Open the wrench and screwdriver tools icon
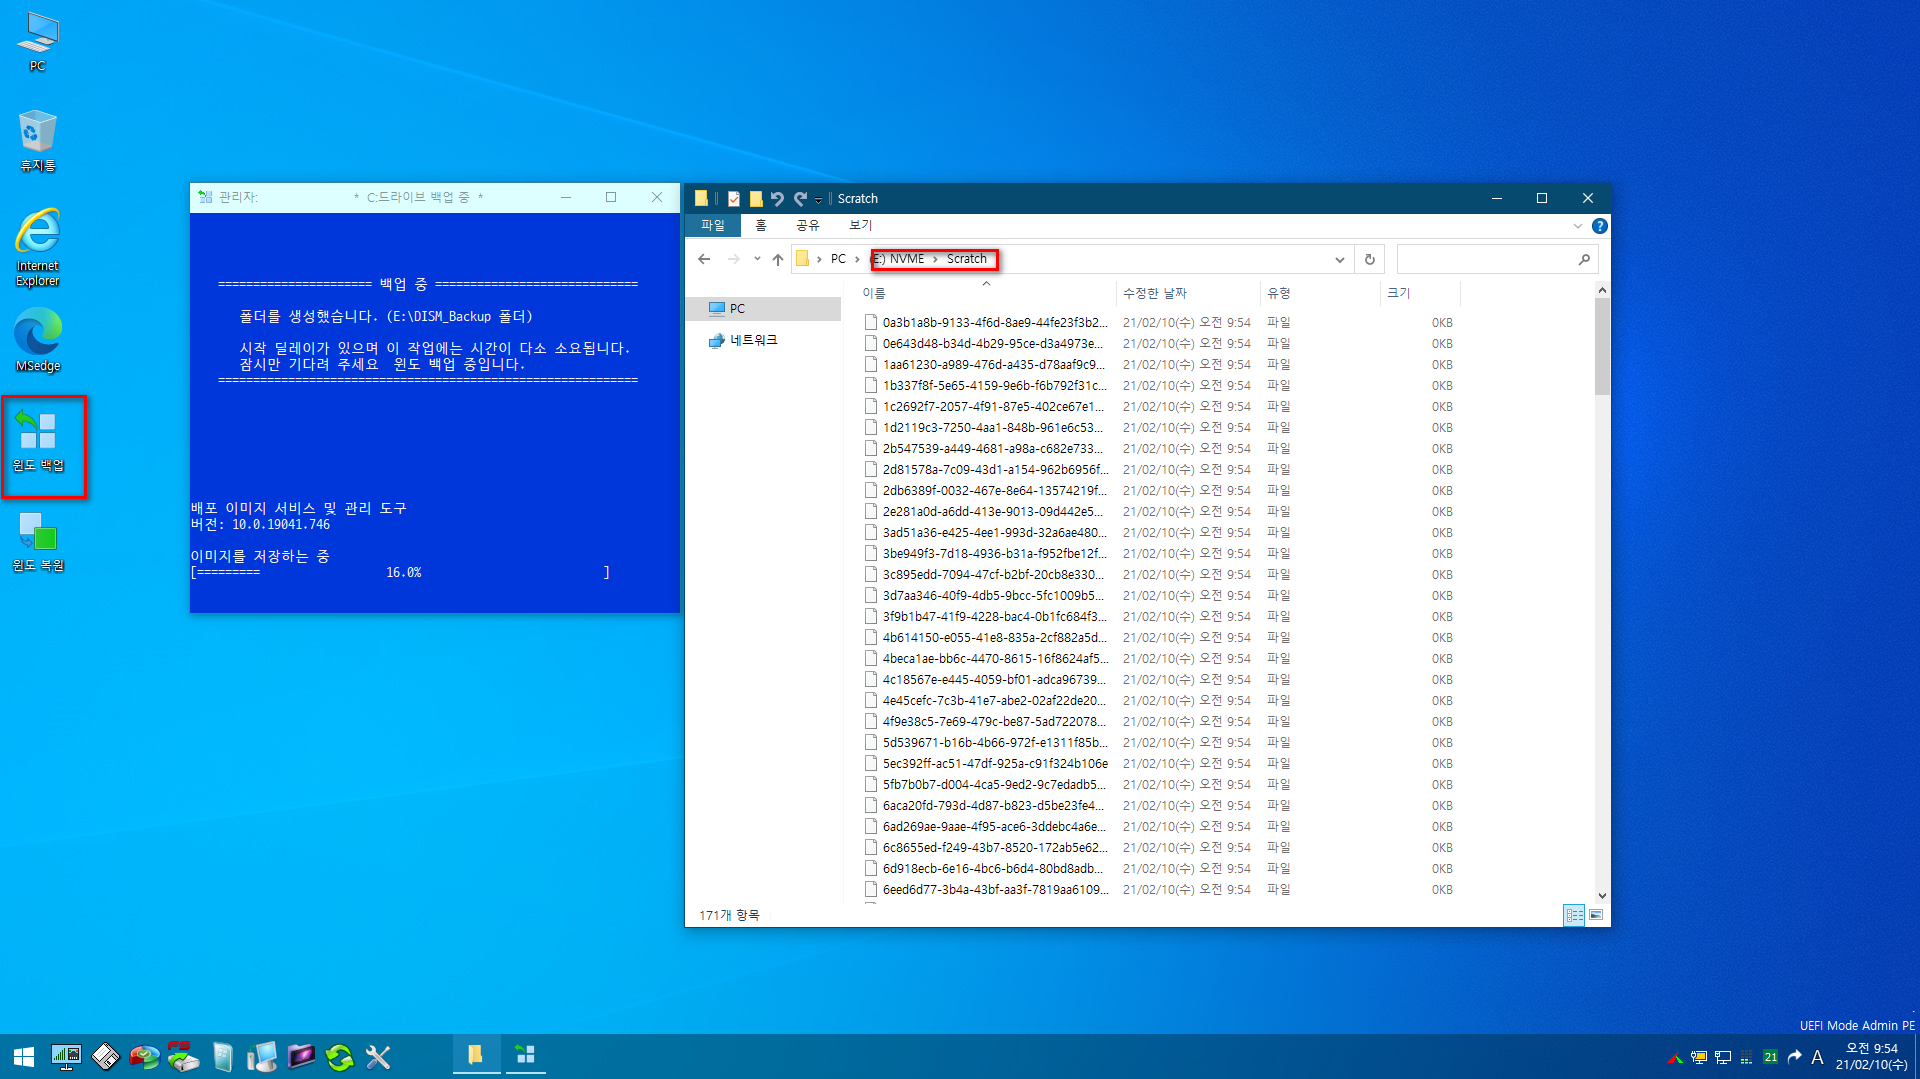Screen dimensions: 1920x1079 click(x=378, y=1057)
